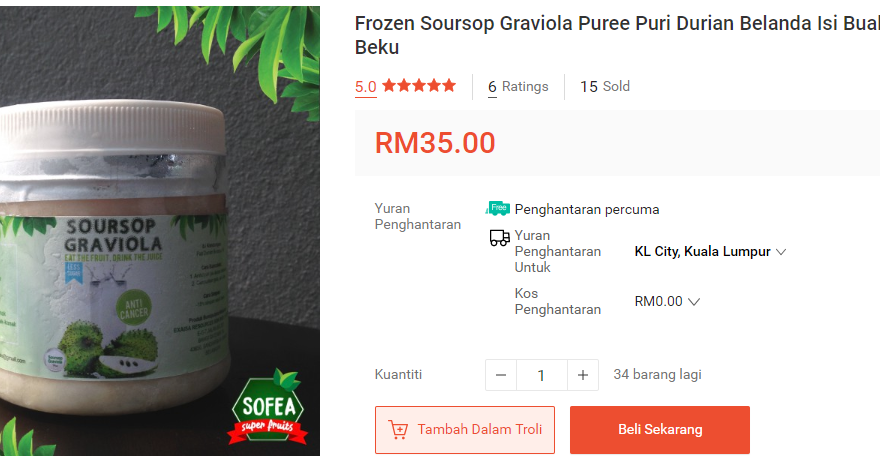The image size is (880, 462).
Task: Click the five-star rating stars
Action: coord(419,86)
